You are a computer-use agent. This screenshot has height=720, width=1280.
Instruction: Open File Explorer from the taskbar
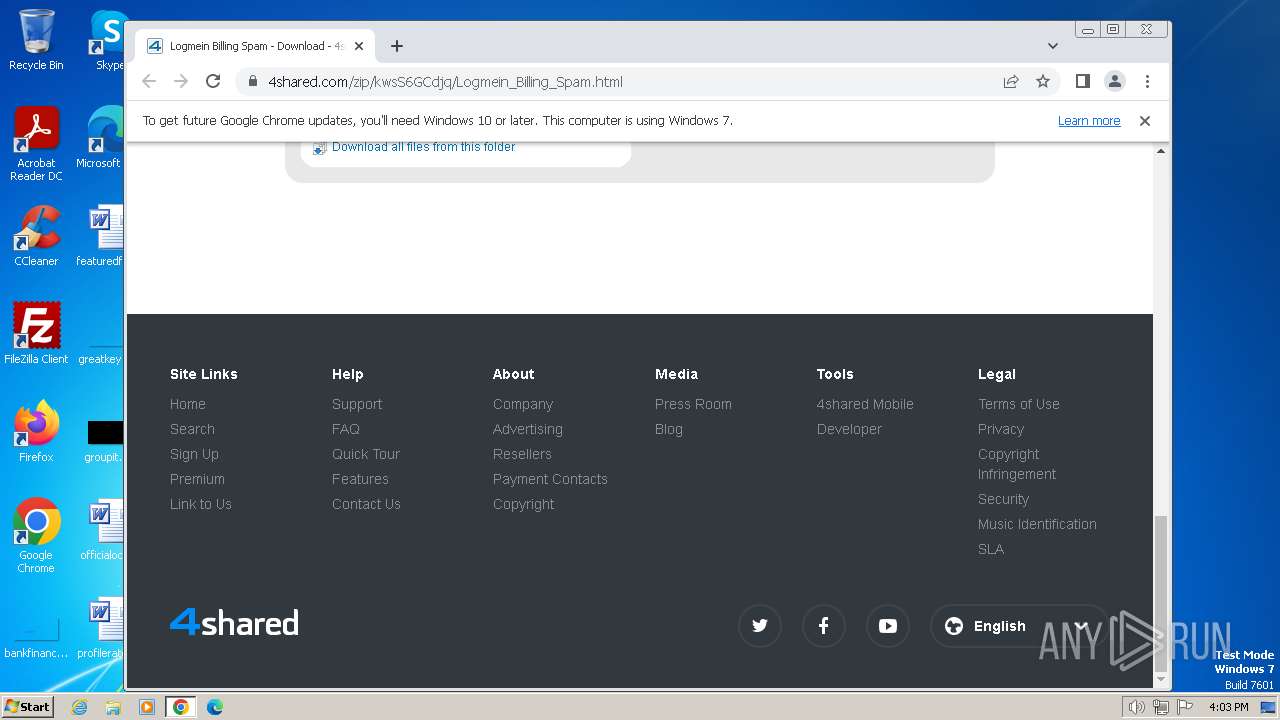coord(113,707)
